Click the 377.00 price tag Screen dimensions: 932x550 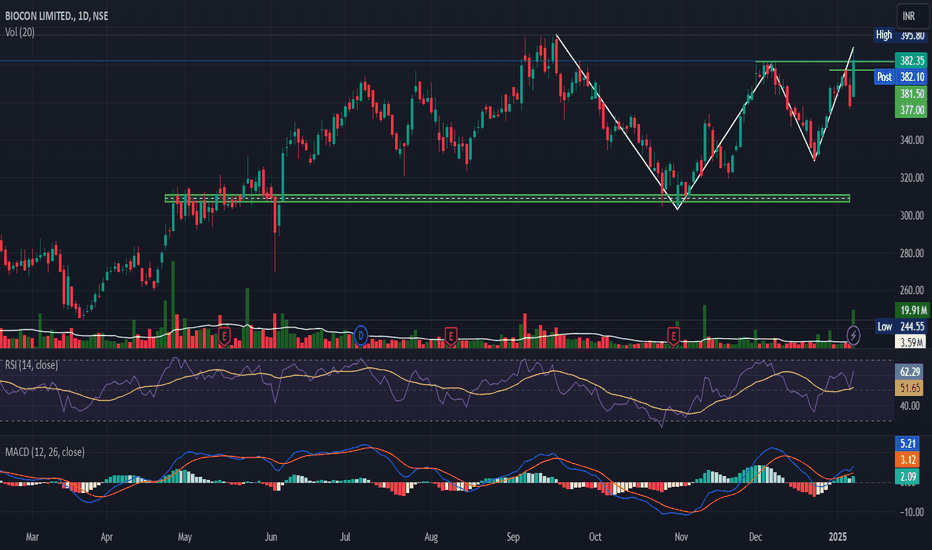click(x=911, y=109)
